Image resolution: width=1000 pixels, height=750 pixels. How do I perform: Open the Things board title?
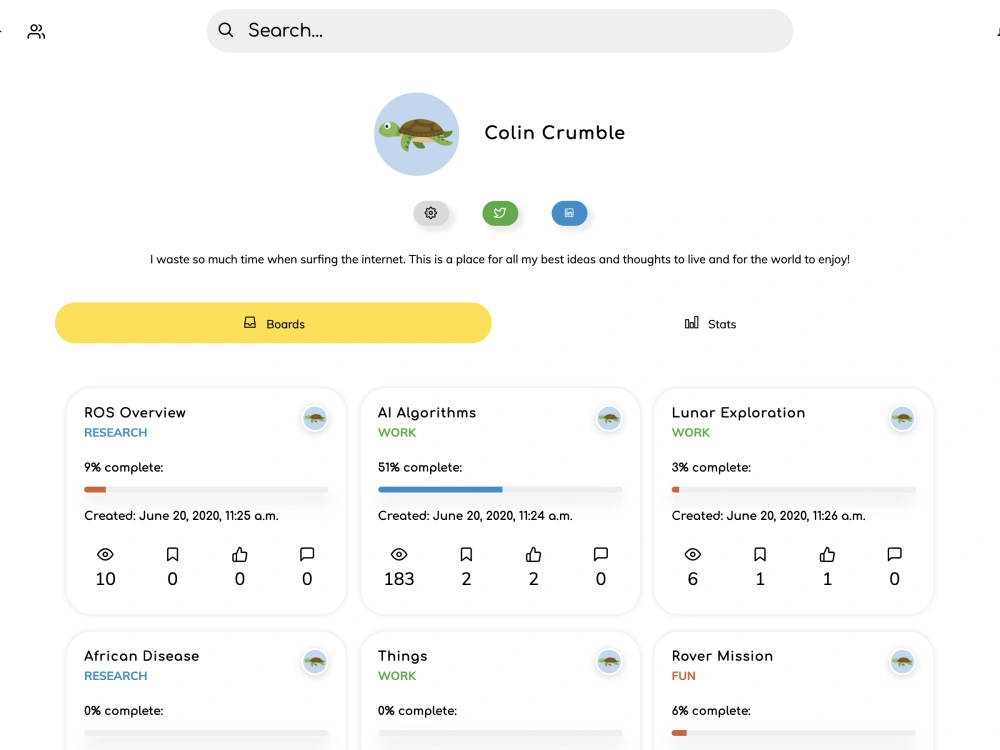pyautogui.click(x=402, y=656)
